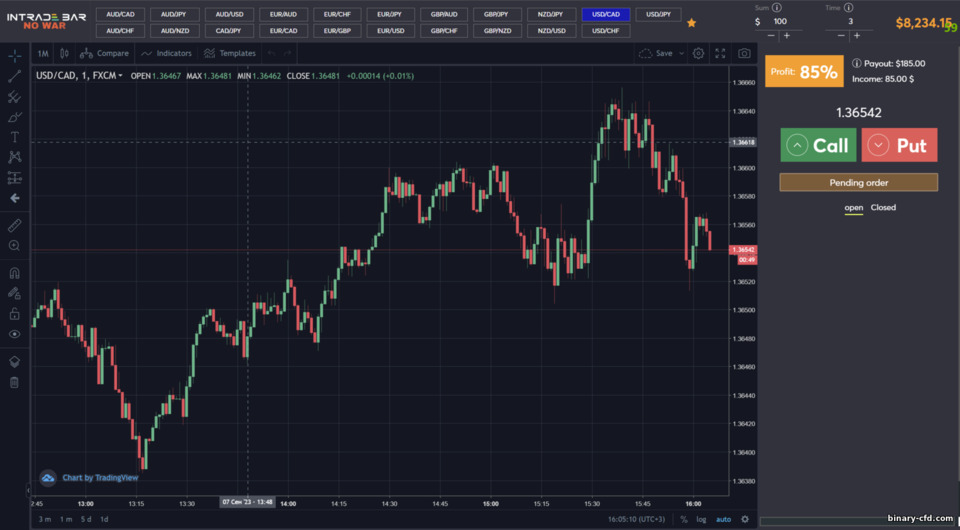Select the text annotation tool

point(15,137)
